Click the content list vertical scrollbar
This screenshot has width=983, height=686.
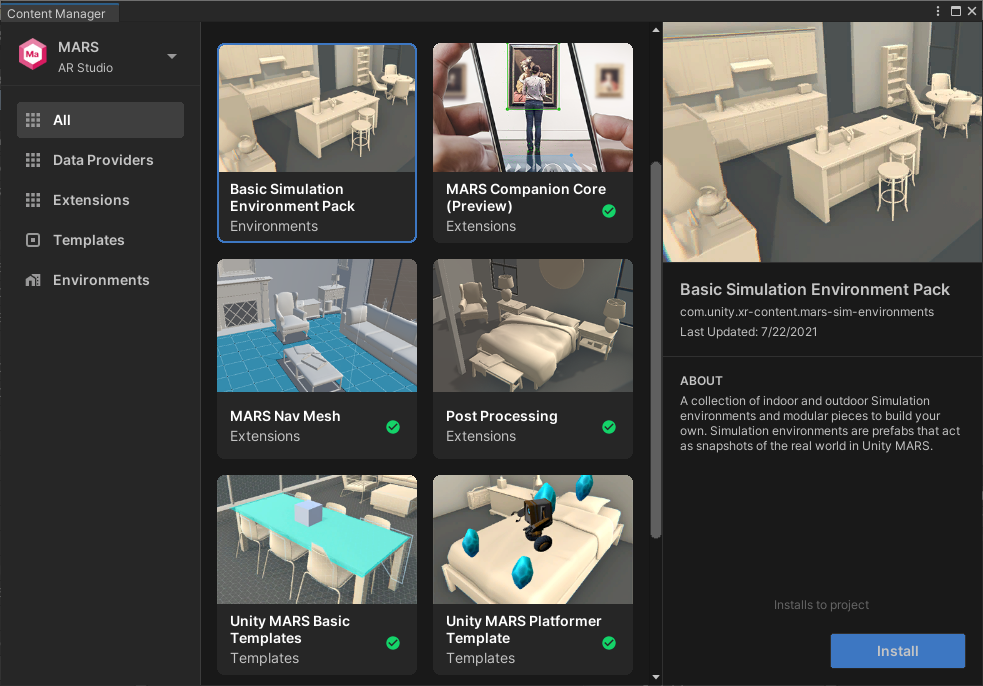click(x=656, y=350)
